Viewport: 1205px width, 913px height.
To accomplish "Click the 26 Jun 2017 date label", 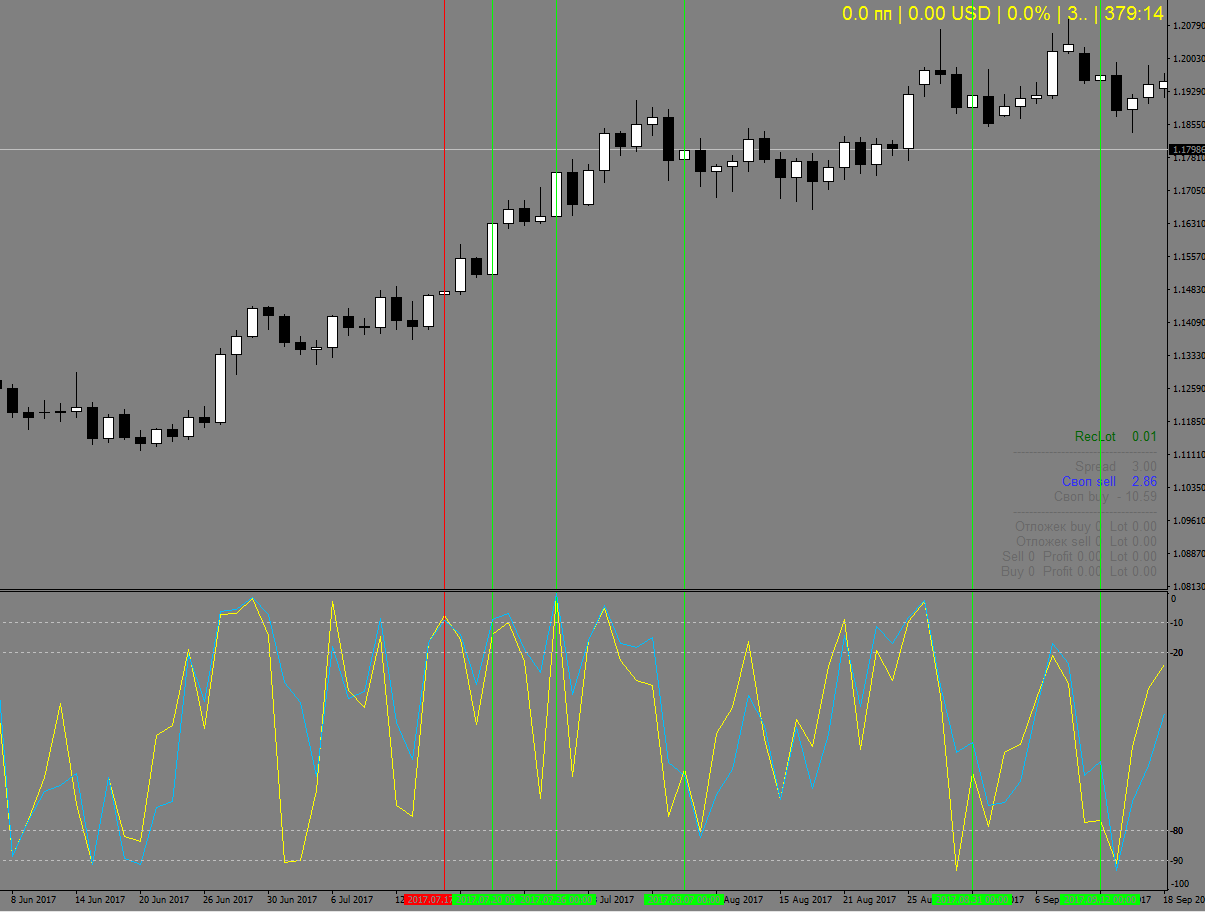I will (x=228, y=900).
